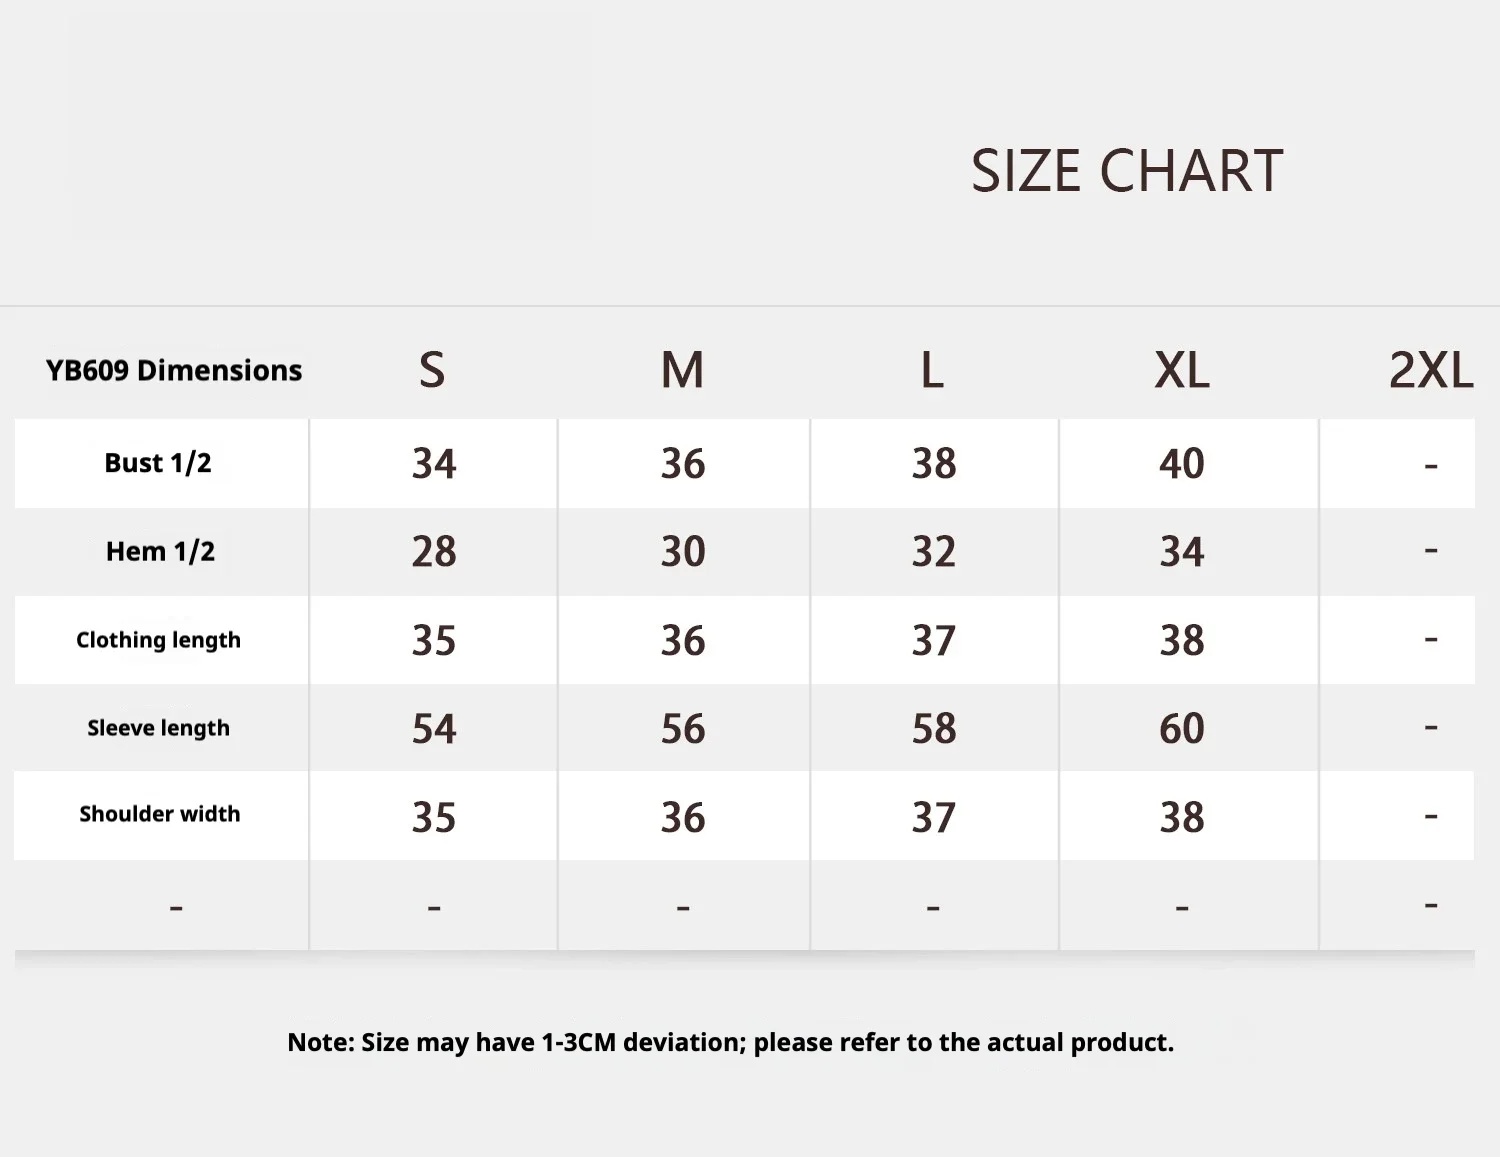Select the S size column header
Screen dimensions: 1500x1157
(432, 370)
